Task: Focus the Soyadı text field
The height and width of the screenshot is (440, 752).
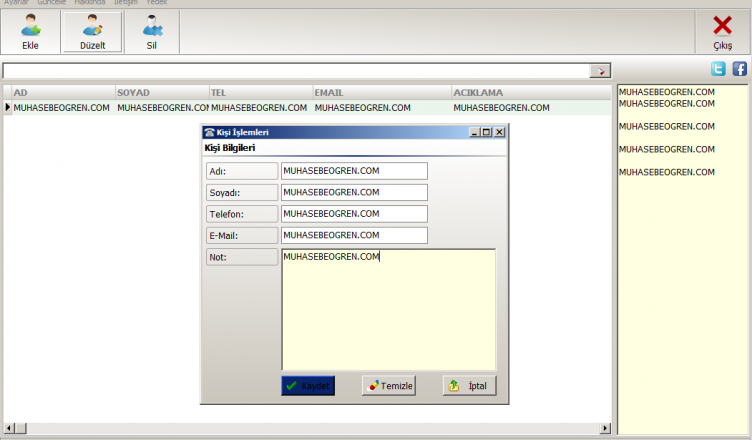Action: click(354, 192)
